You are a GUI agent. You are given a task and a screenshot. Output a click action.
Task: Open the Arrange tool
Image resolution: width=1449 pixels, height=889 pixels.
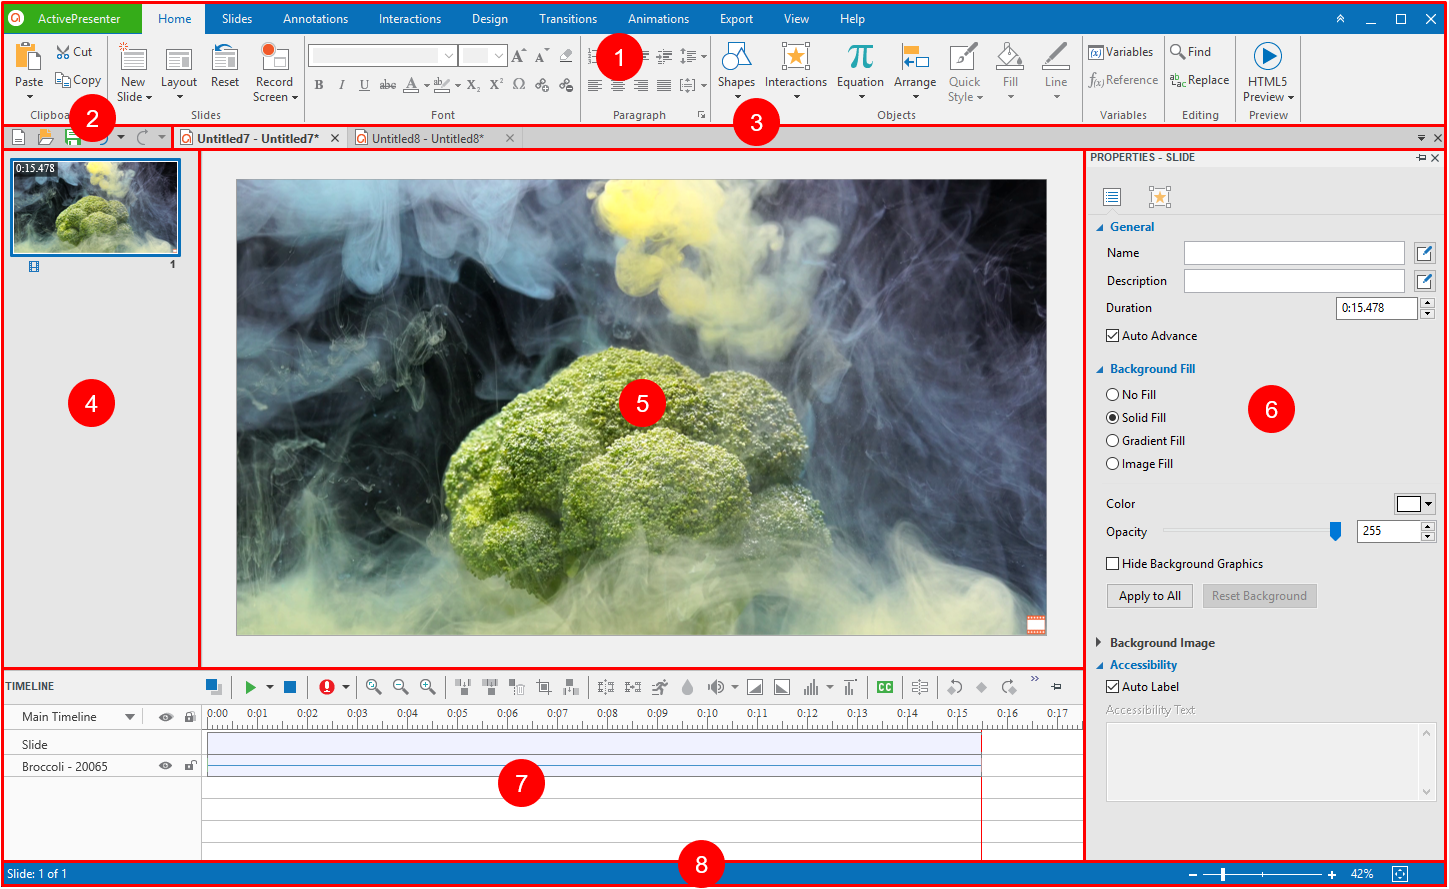(x=914, y=58)
